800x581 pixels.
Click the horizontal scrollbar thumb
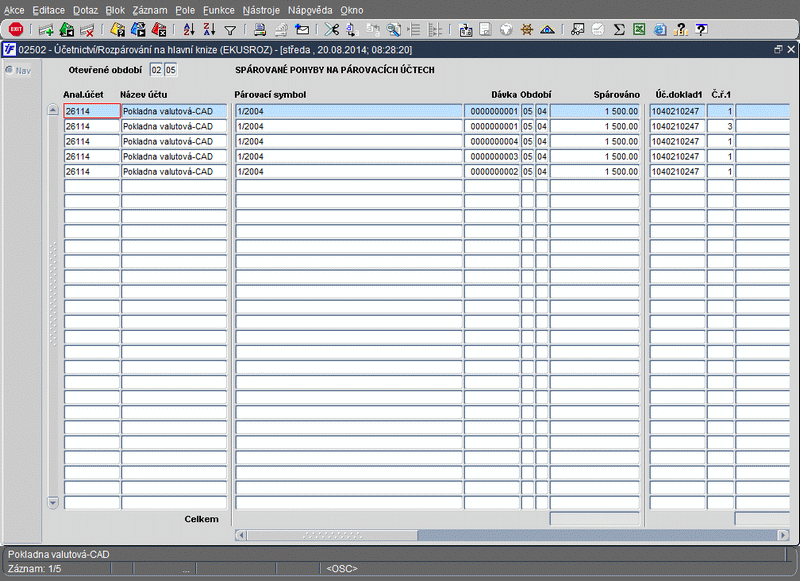click(x=332, y=535)
